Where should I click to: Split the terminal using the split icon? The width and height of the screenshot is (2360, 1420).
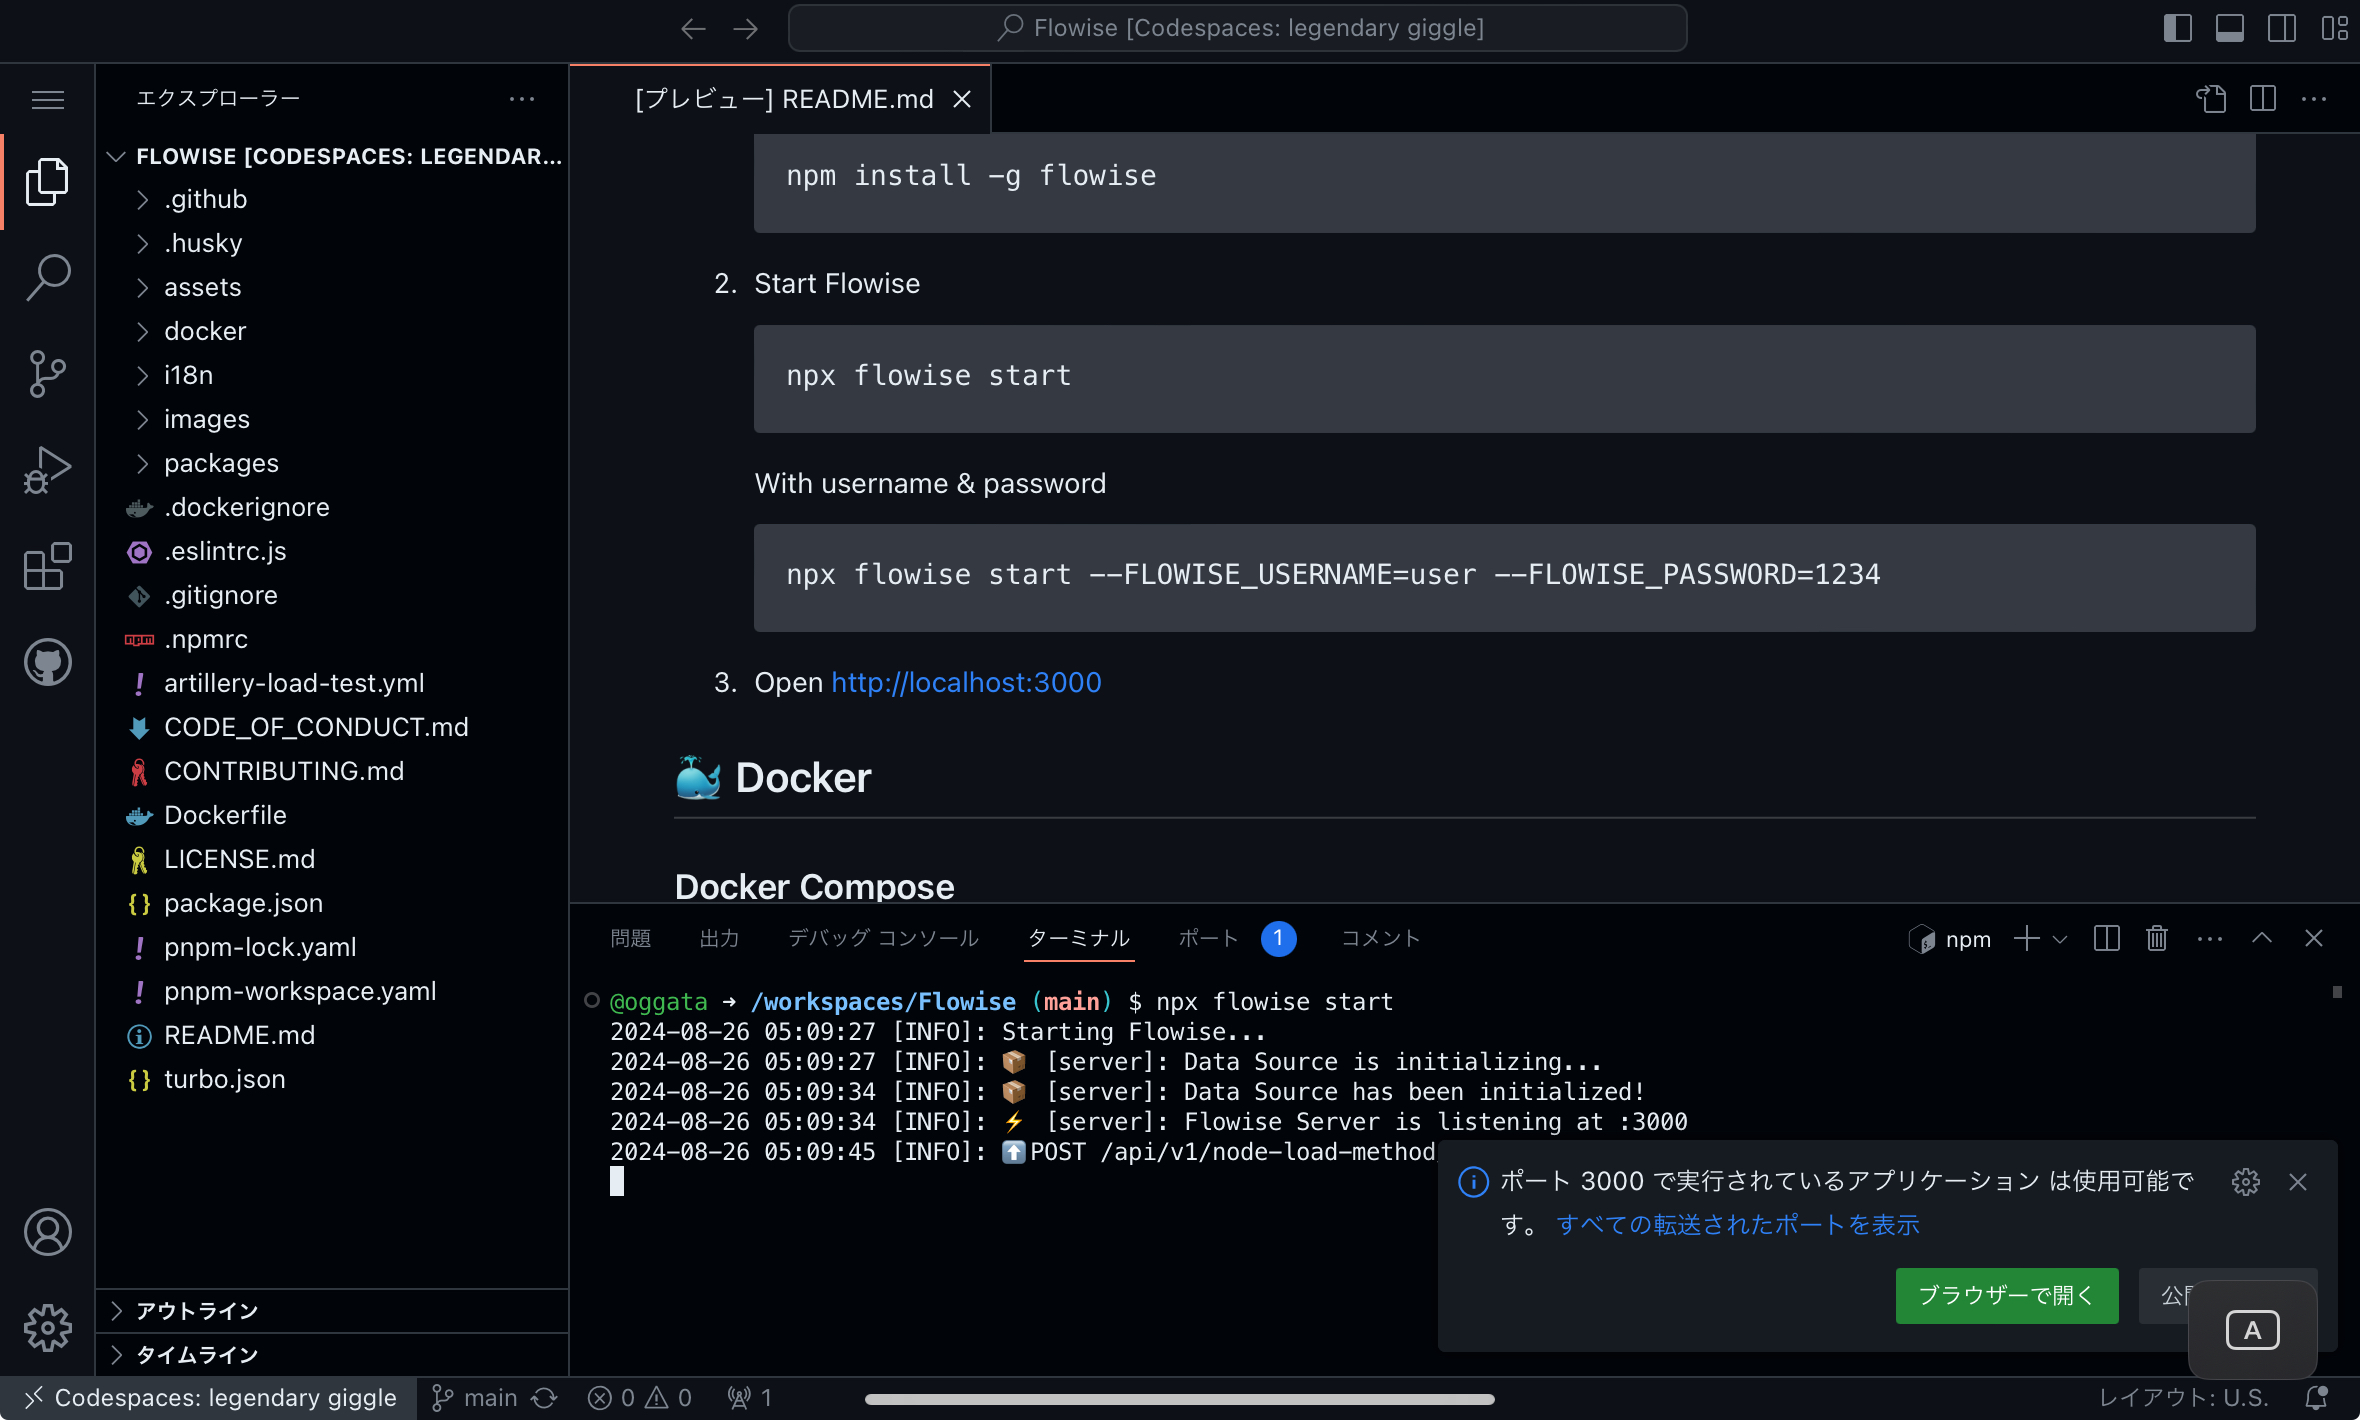click(2106, 938)
